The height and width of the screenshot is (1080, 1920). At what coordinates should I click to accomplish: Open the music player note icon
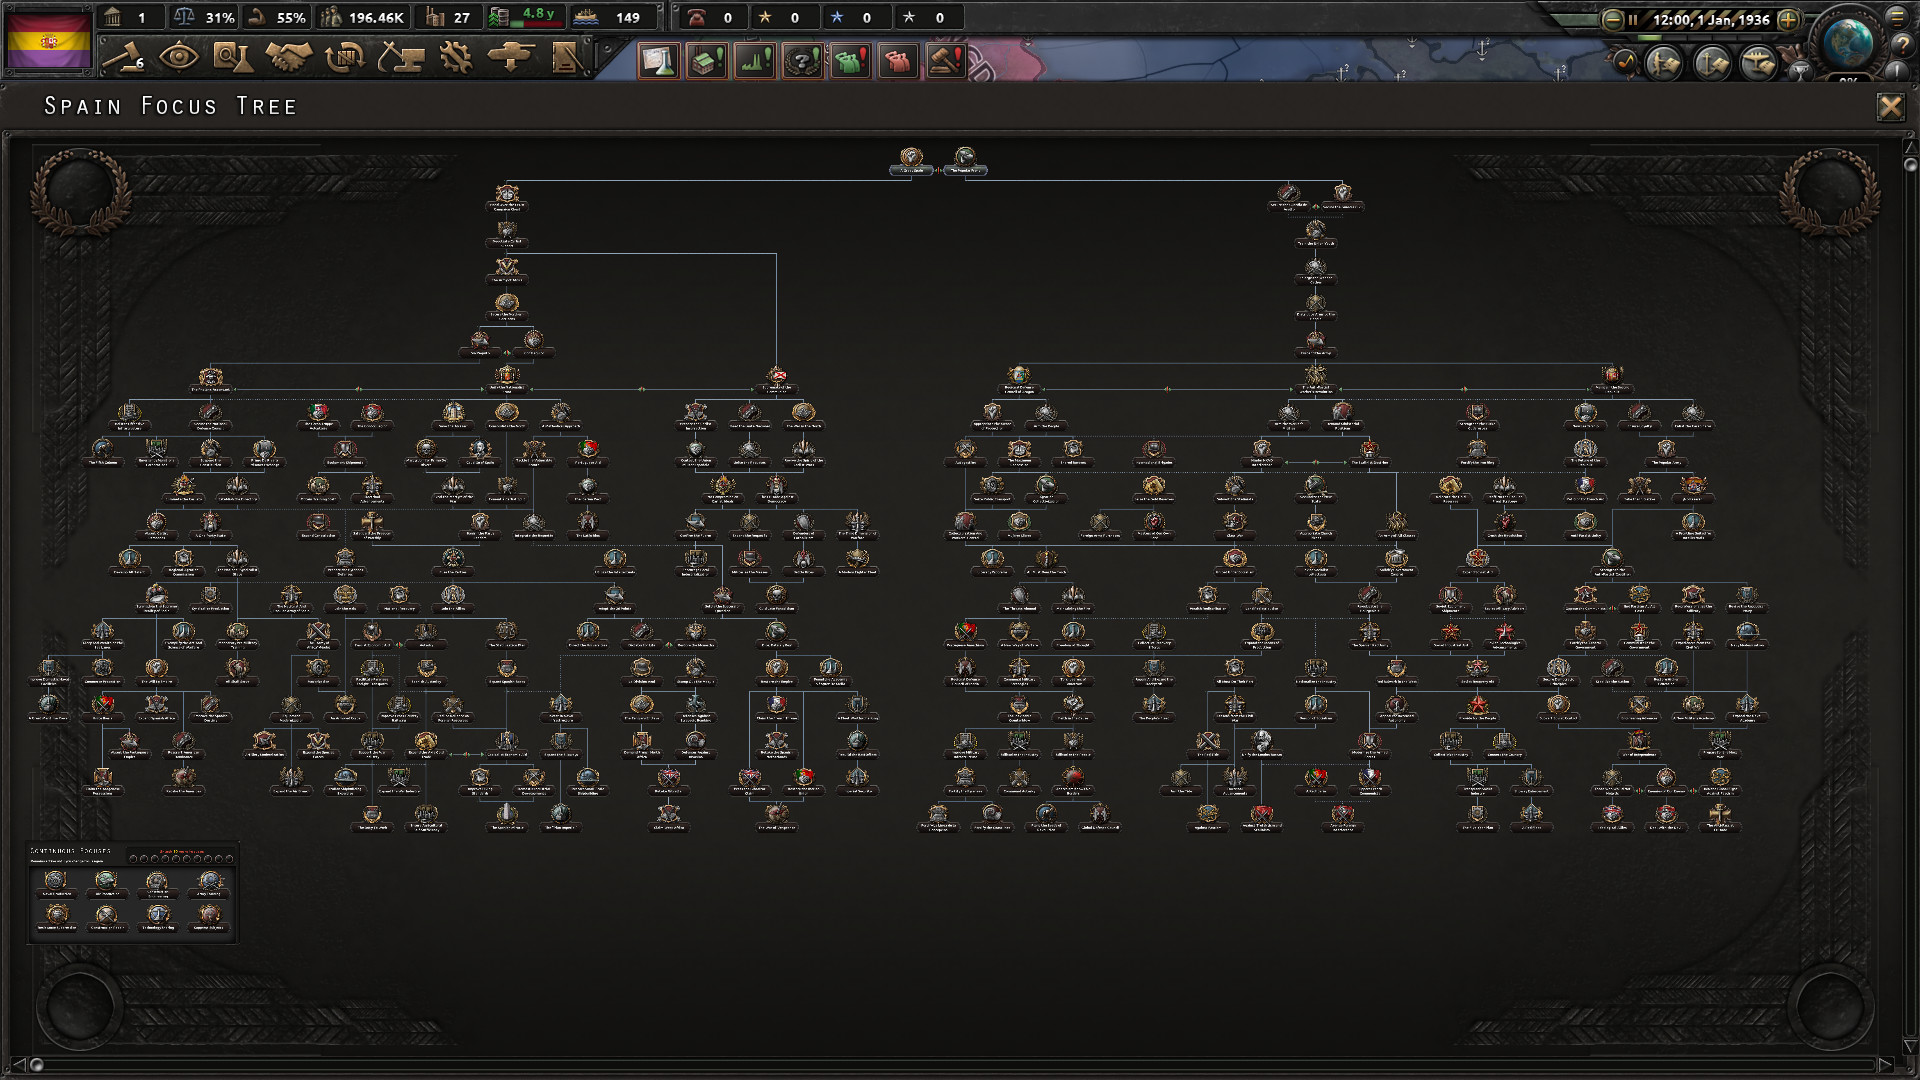coord(1626,63)
